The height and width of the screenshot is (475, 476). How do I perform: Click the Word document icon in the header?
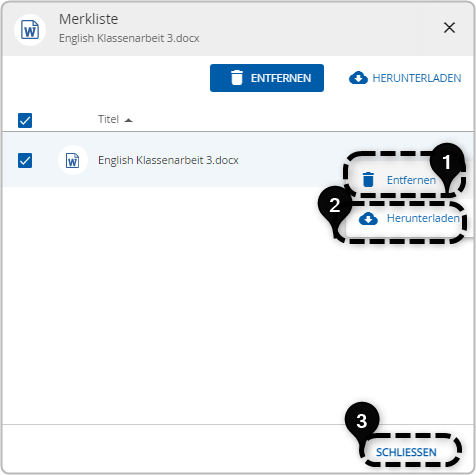click(30, 30)
